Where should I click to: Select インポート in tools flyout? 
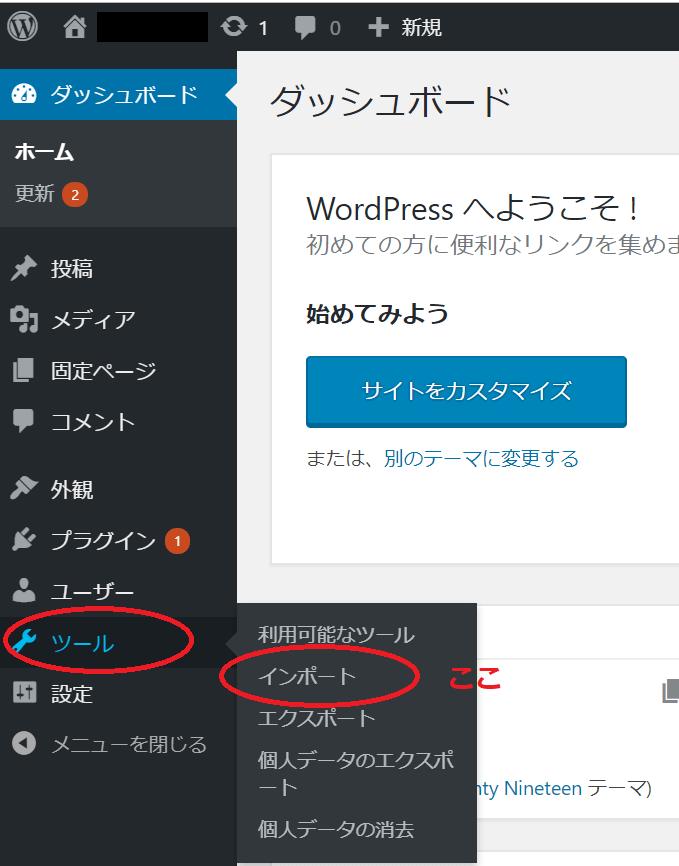[x=307, y=676]
